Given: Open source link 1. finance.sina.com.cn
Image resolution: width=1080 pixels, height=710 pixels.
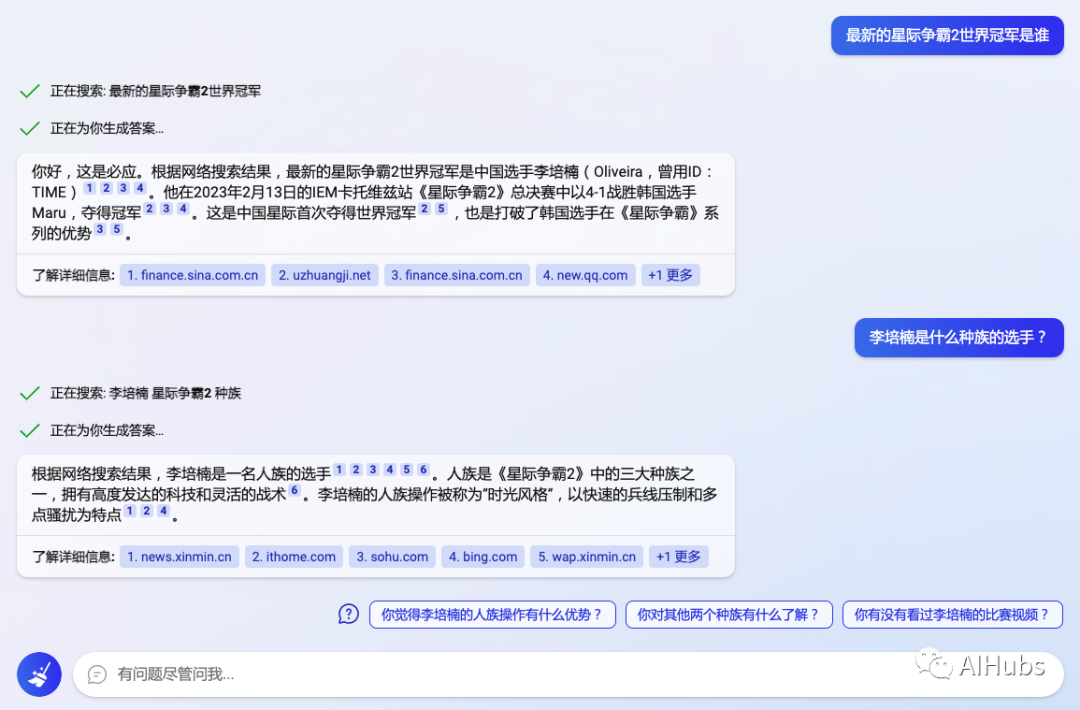Looking at the screenshot, I should click(x=193, y=275).
